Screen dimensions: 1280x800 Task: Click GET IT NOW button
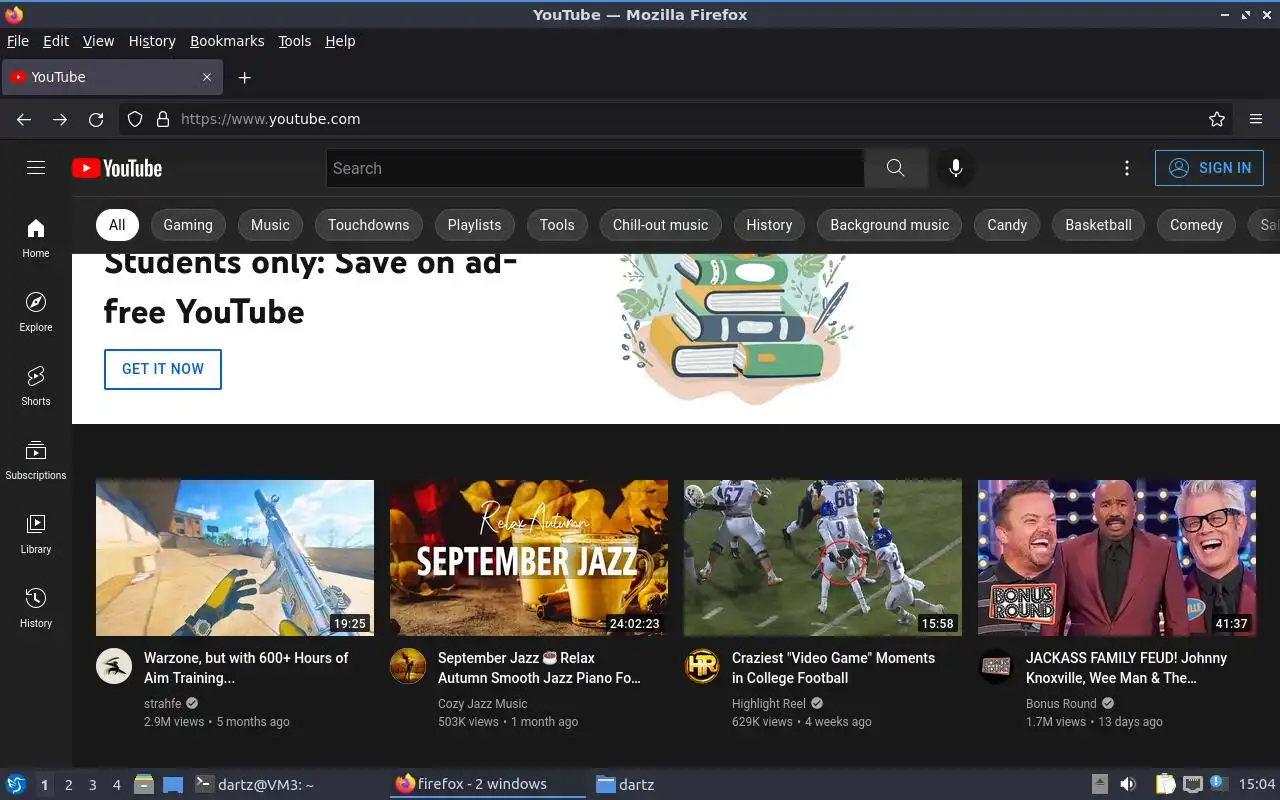(163, 369)
